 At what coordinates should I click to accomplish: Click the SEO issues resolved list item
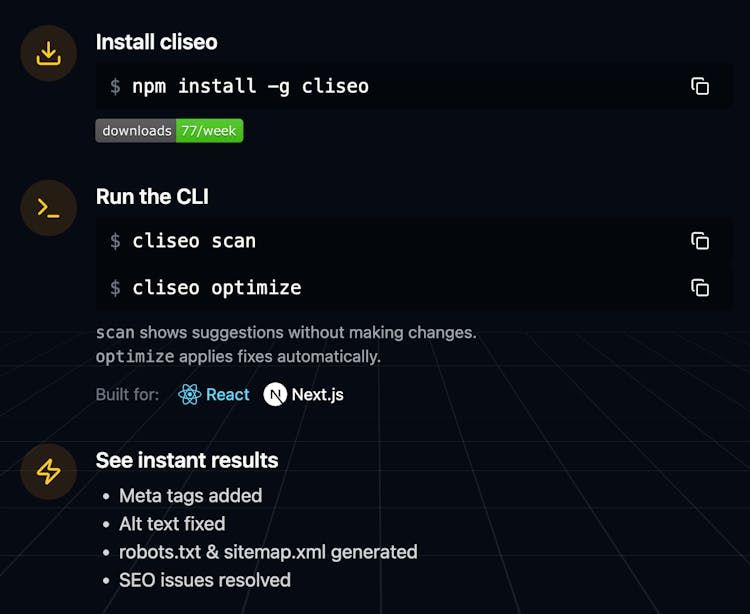point(205,580)
